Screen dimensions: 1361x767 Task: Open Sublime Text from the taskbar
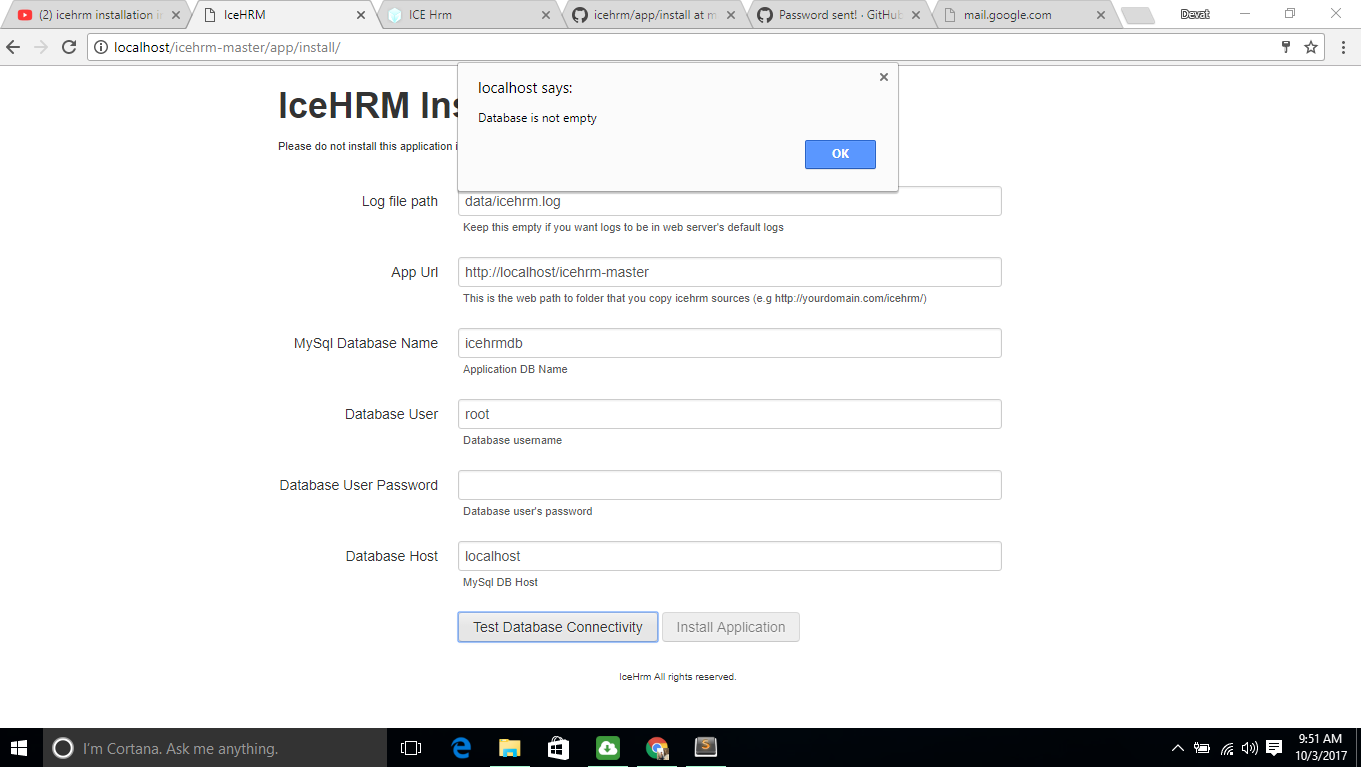coord(706,747)
